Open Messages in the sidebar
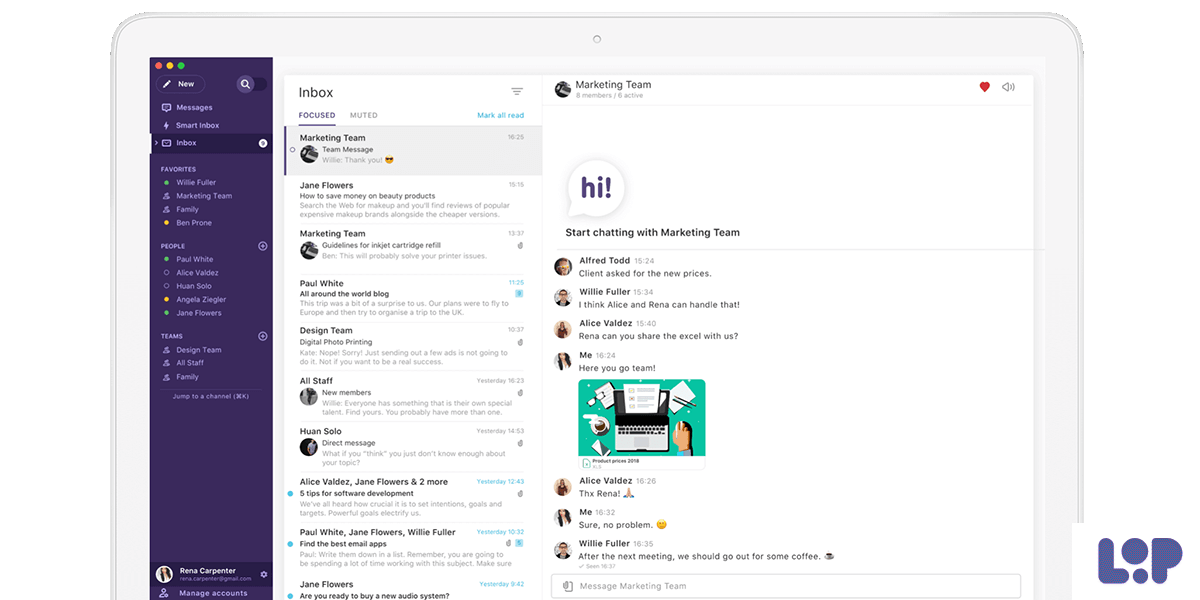The width and height of the screenshot is (1200, 600). click(x=194, y=108)
